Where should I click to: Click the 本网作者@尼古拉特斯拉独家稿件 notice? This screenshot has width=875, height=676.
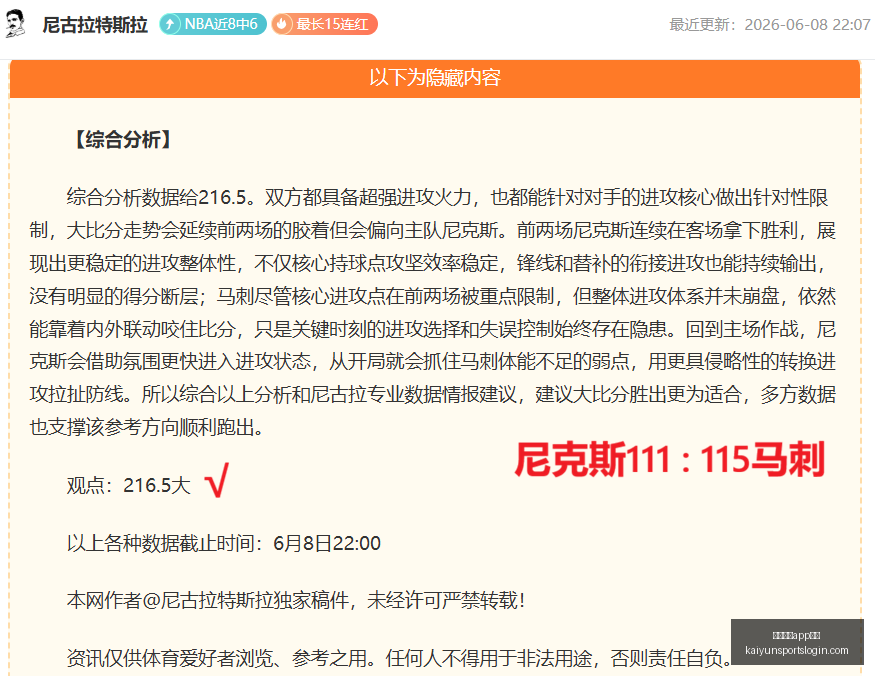coord(296,601)
